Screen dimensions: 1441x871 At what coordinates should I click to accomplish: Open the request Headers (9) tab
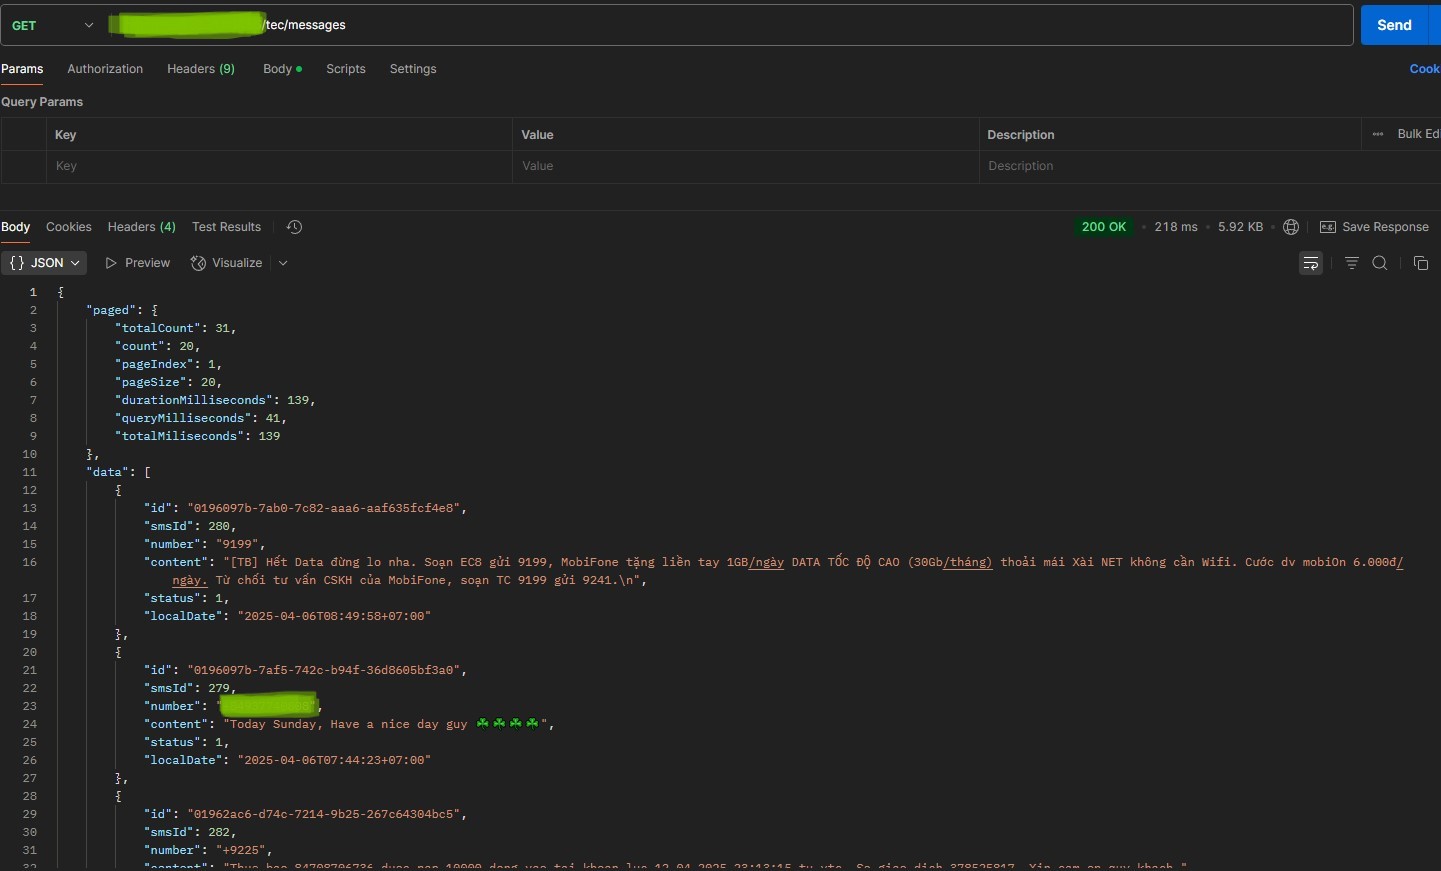pos(200,69)
